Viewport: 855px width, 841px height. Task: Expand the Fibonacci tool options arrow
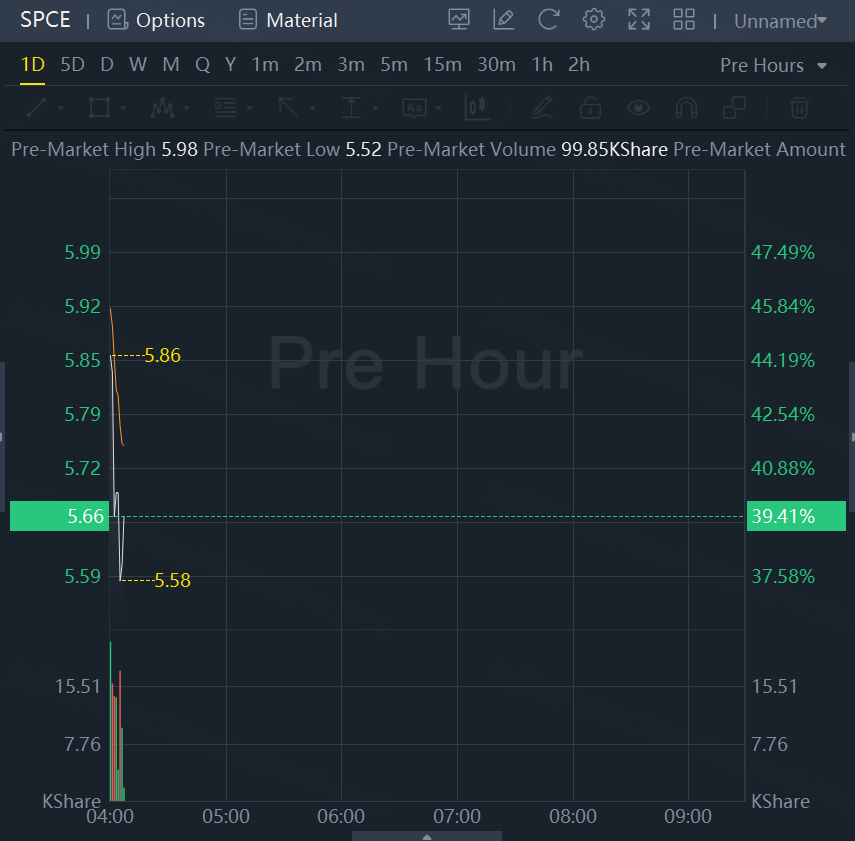point(250,108)
